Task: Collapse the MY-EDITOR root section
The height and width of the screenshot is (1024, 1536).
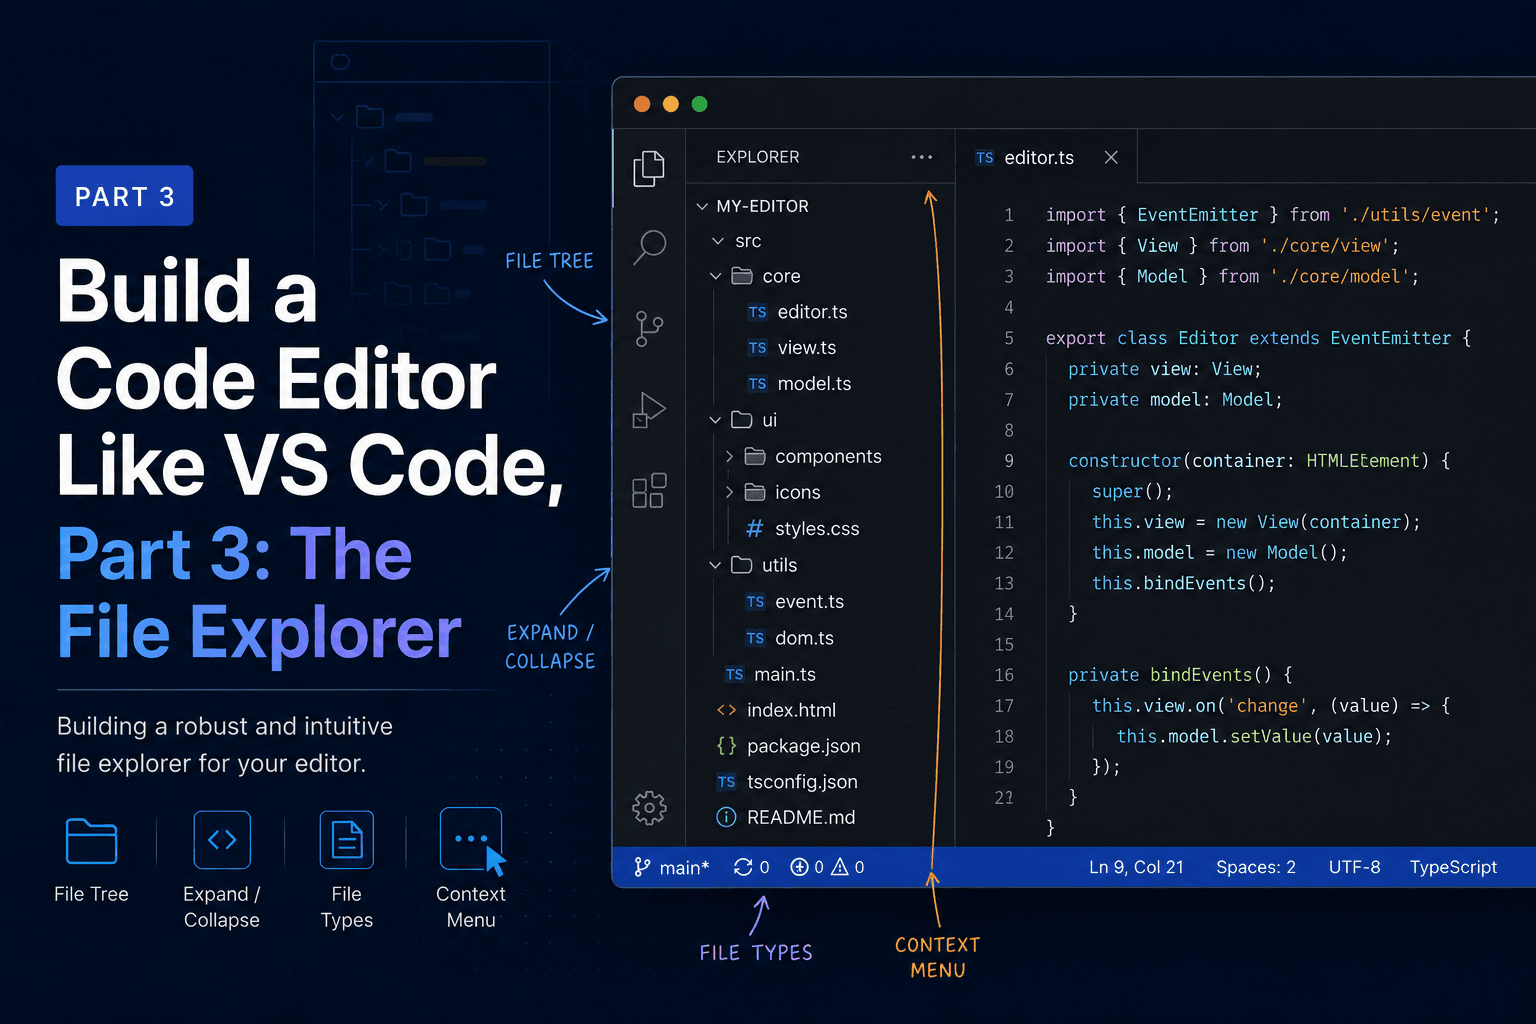Action: click(702, 206)
